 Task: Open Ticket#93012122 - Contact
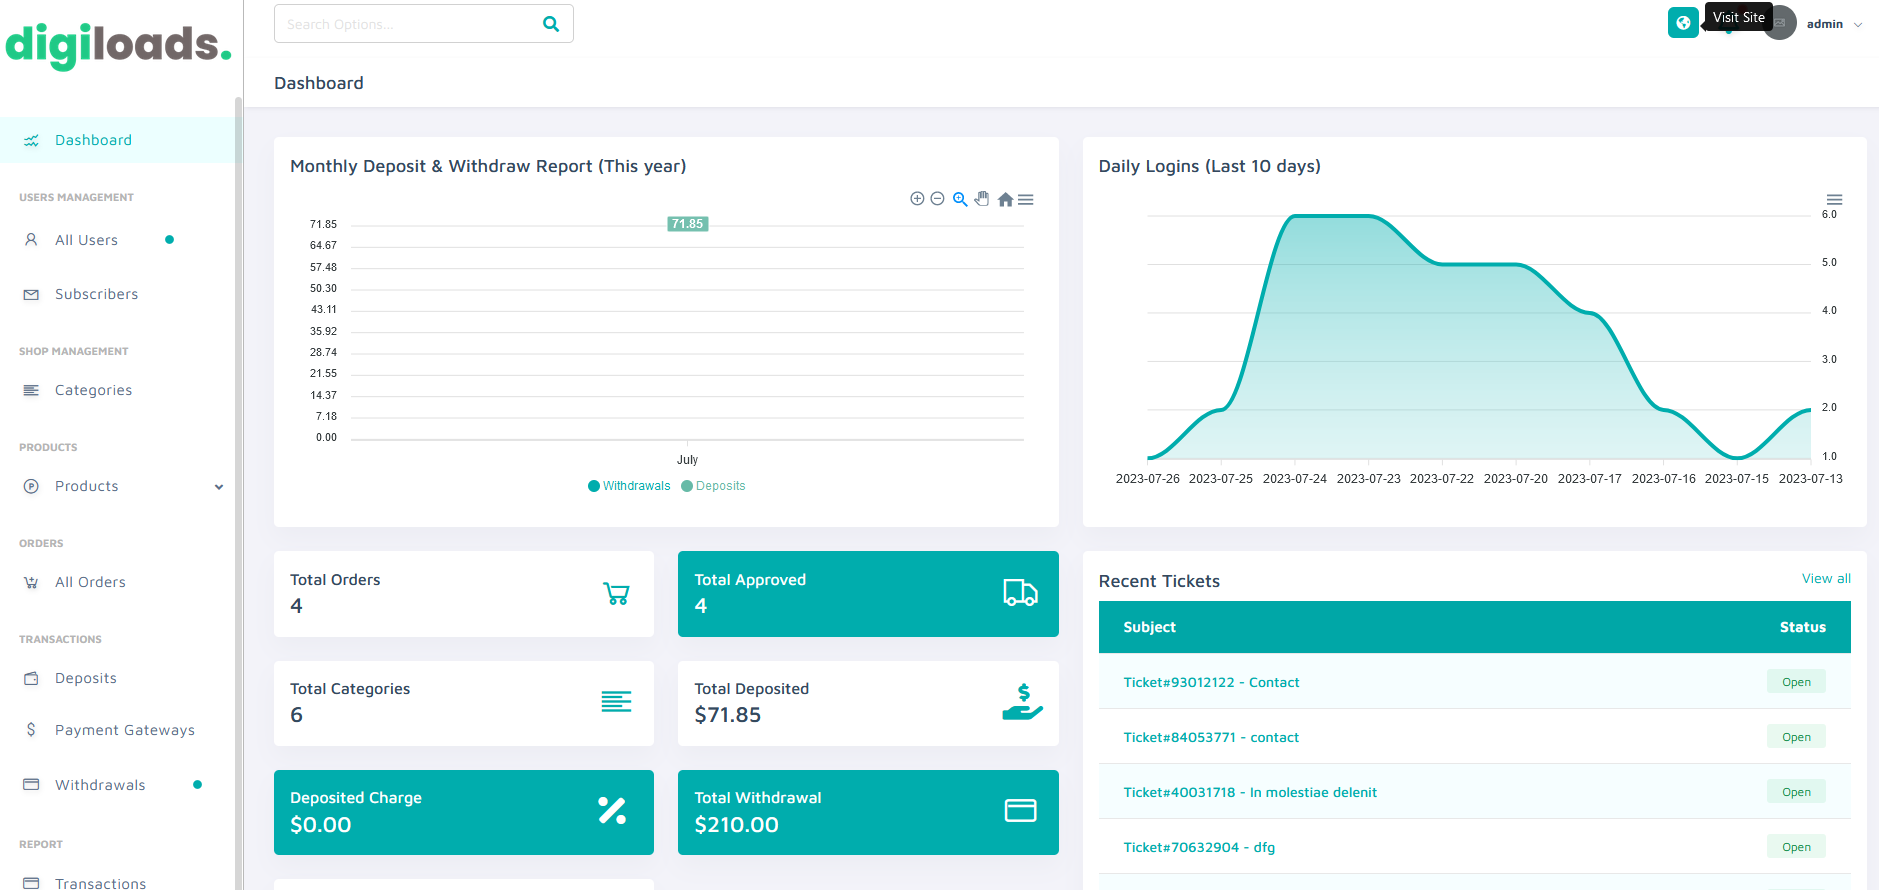point(1210,682)
